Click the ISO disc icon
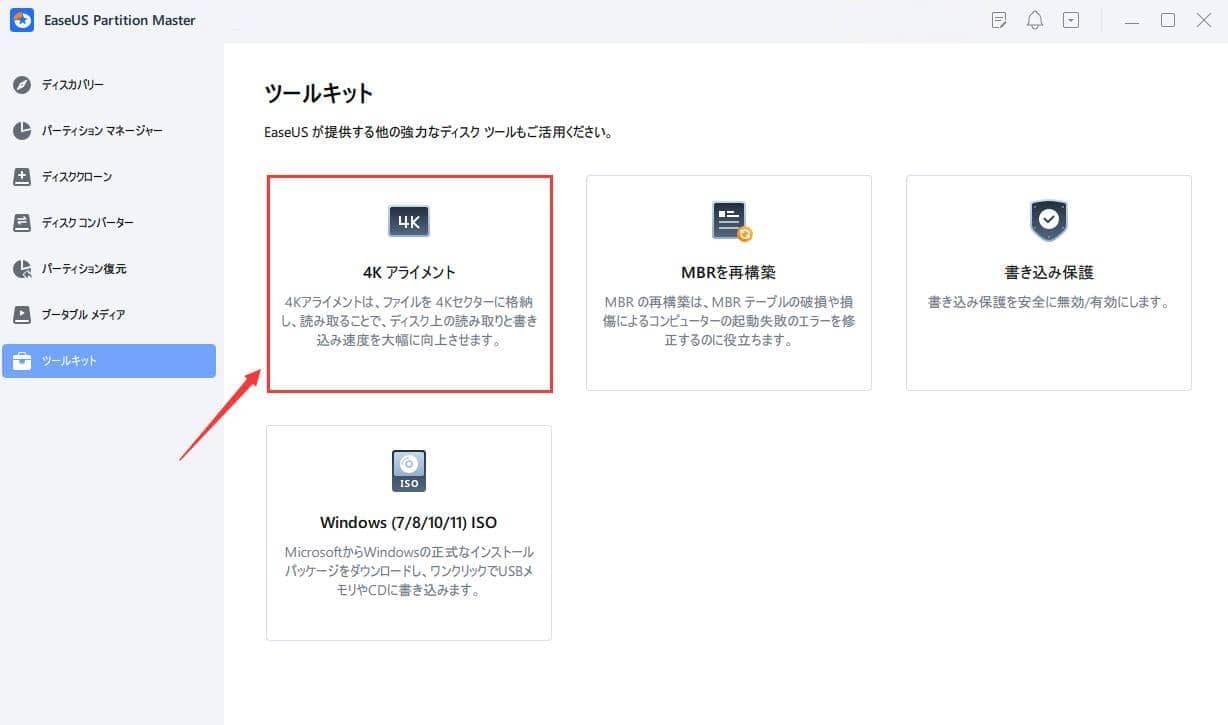This screenshot has height=725, width=1228. coord(408,471)
